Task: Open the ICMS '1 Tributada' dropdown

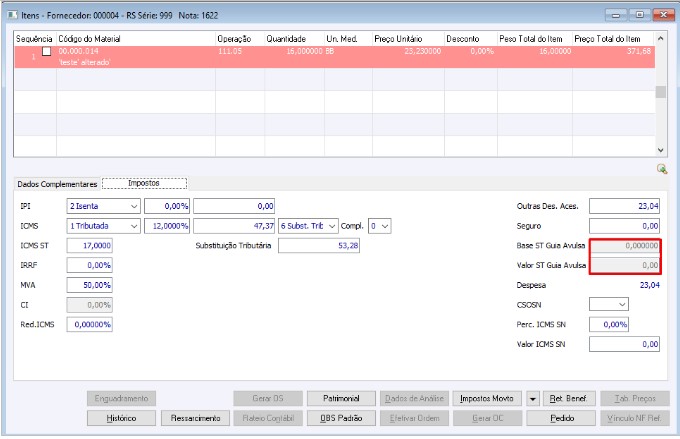Action: pos(134,226)
